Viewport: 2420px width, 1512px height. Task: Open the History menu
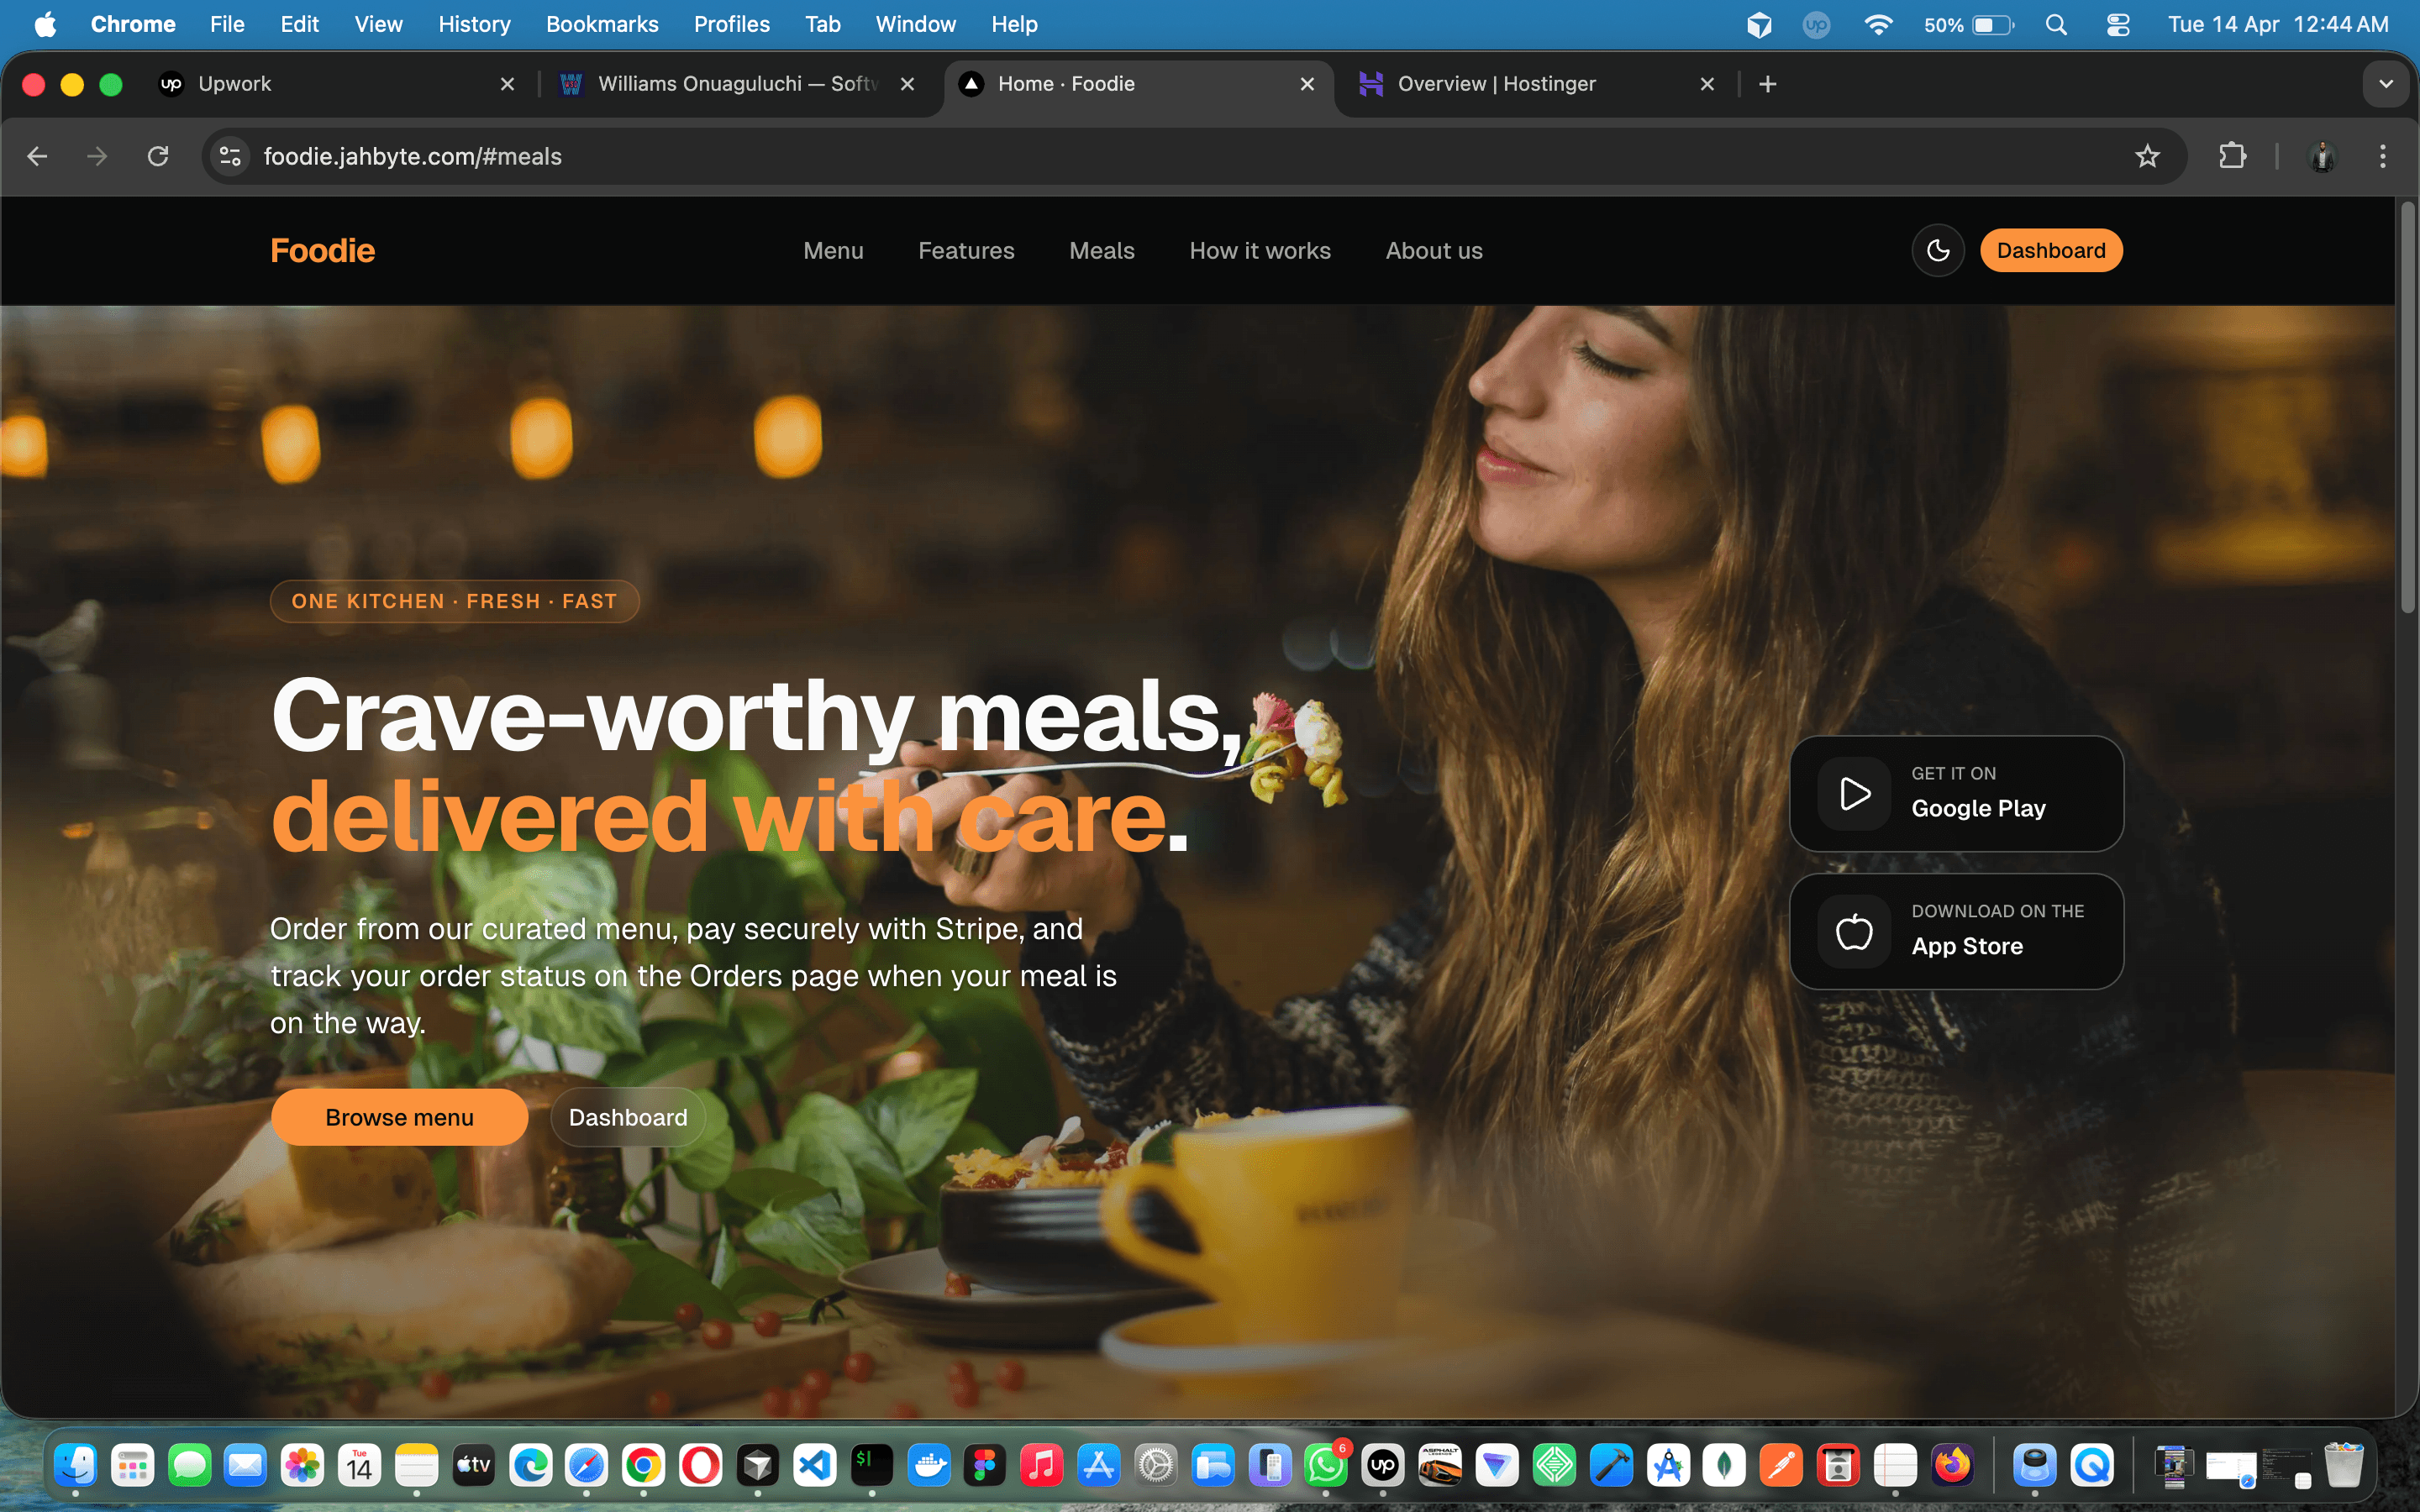[x=474, y=24]
